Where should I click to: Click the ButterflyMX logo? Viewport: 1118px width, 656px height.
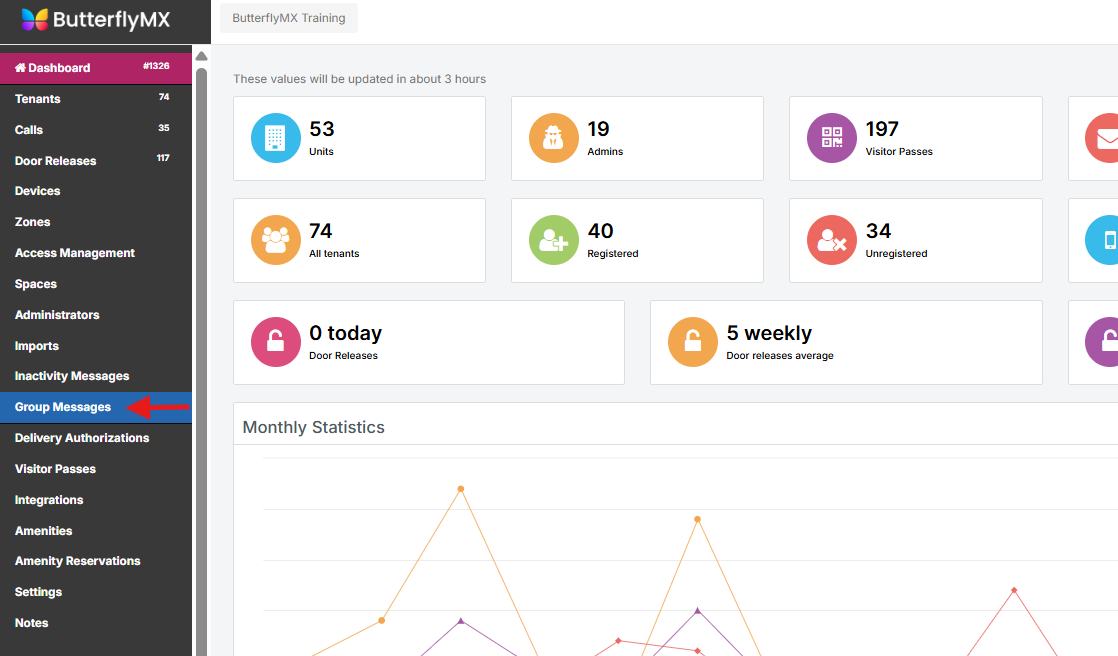(96, 19)
